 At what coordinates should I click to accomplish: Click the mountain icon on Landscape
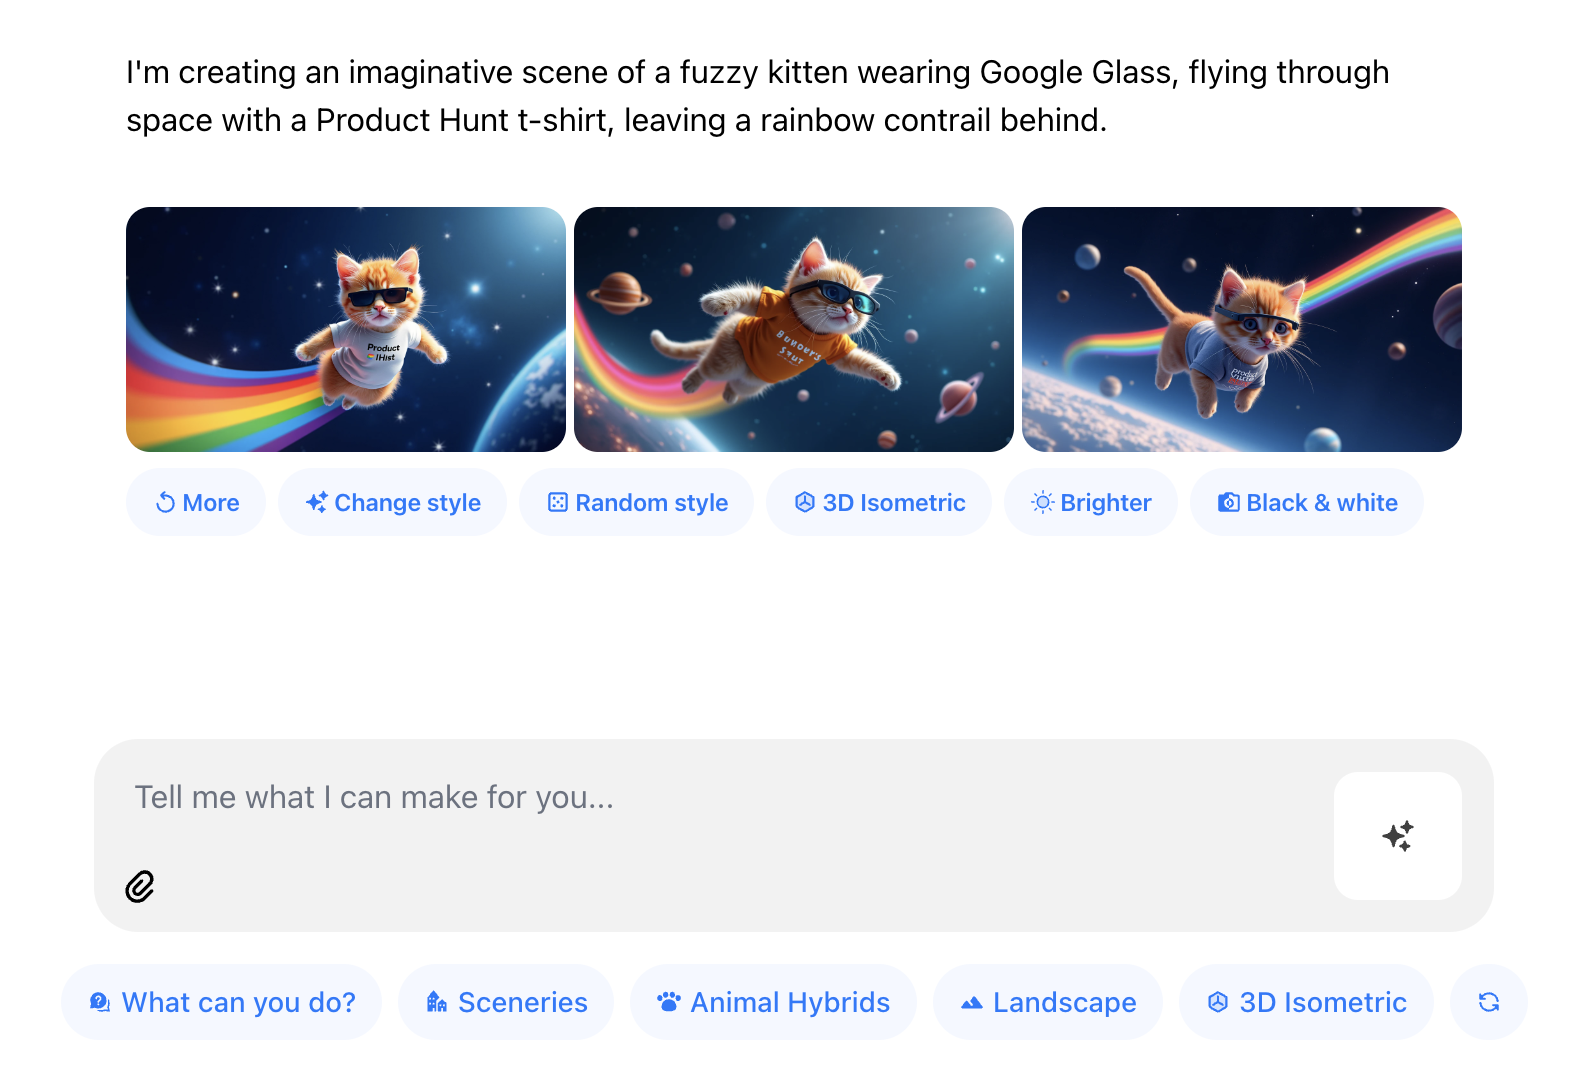[x=971, y=1002]
